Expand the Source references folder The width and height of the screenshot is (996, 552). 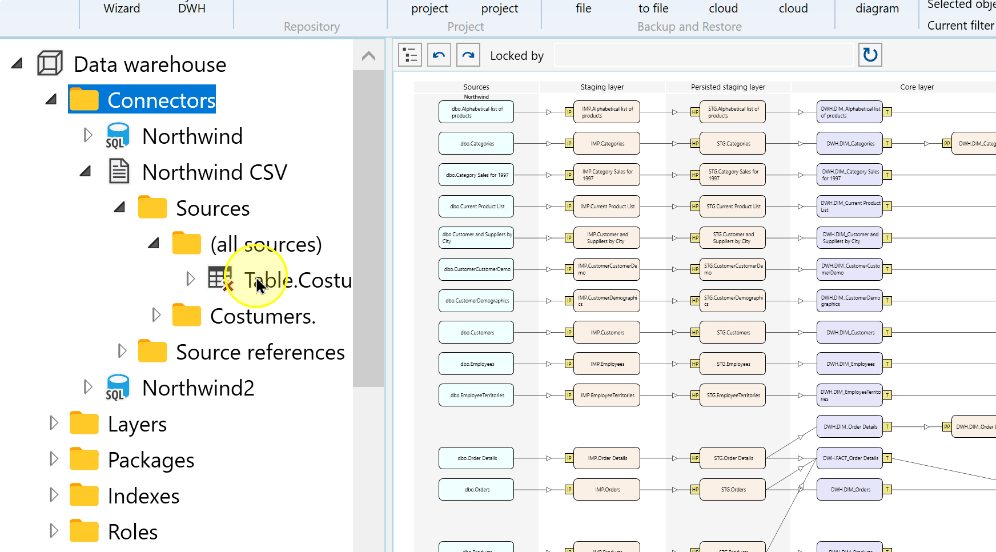(122, 351)
